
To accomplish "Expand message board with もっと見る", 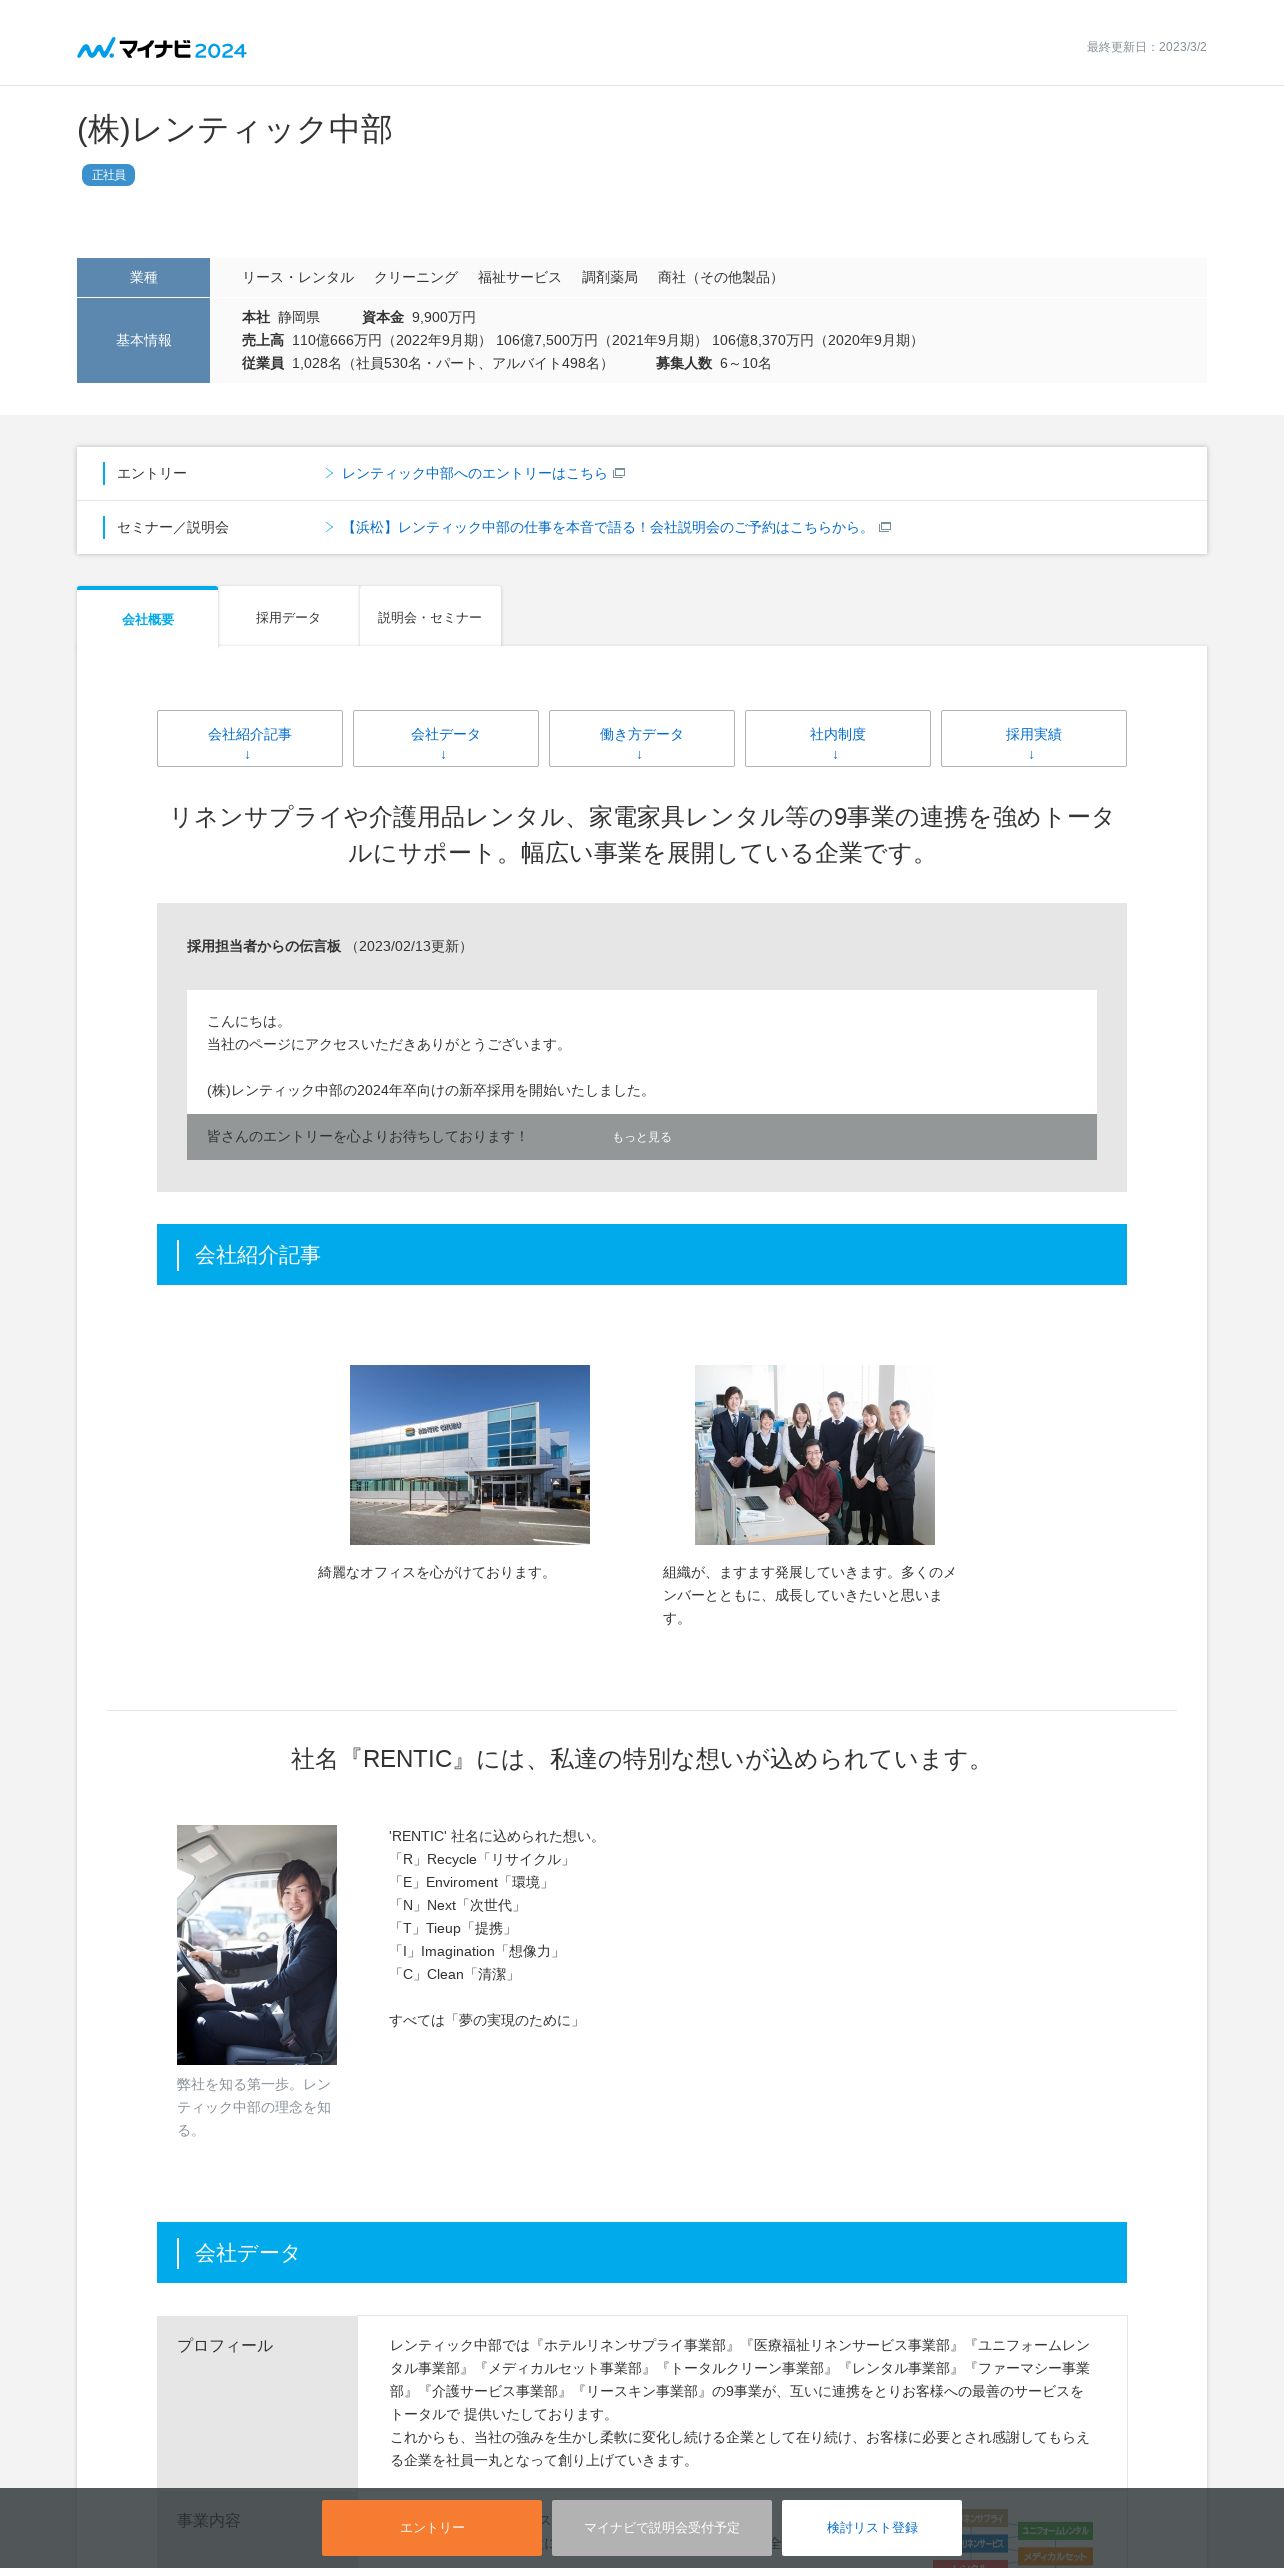I will click(x=642, y=1137).
